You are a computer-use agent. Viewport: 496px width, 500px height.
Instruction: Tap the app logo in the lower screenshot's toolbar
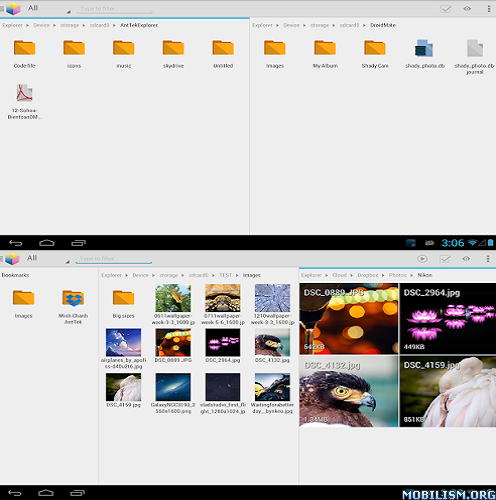[13, 259]
